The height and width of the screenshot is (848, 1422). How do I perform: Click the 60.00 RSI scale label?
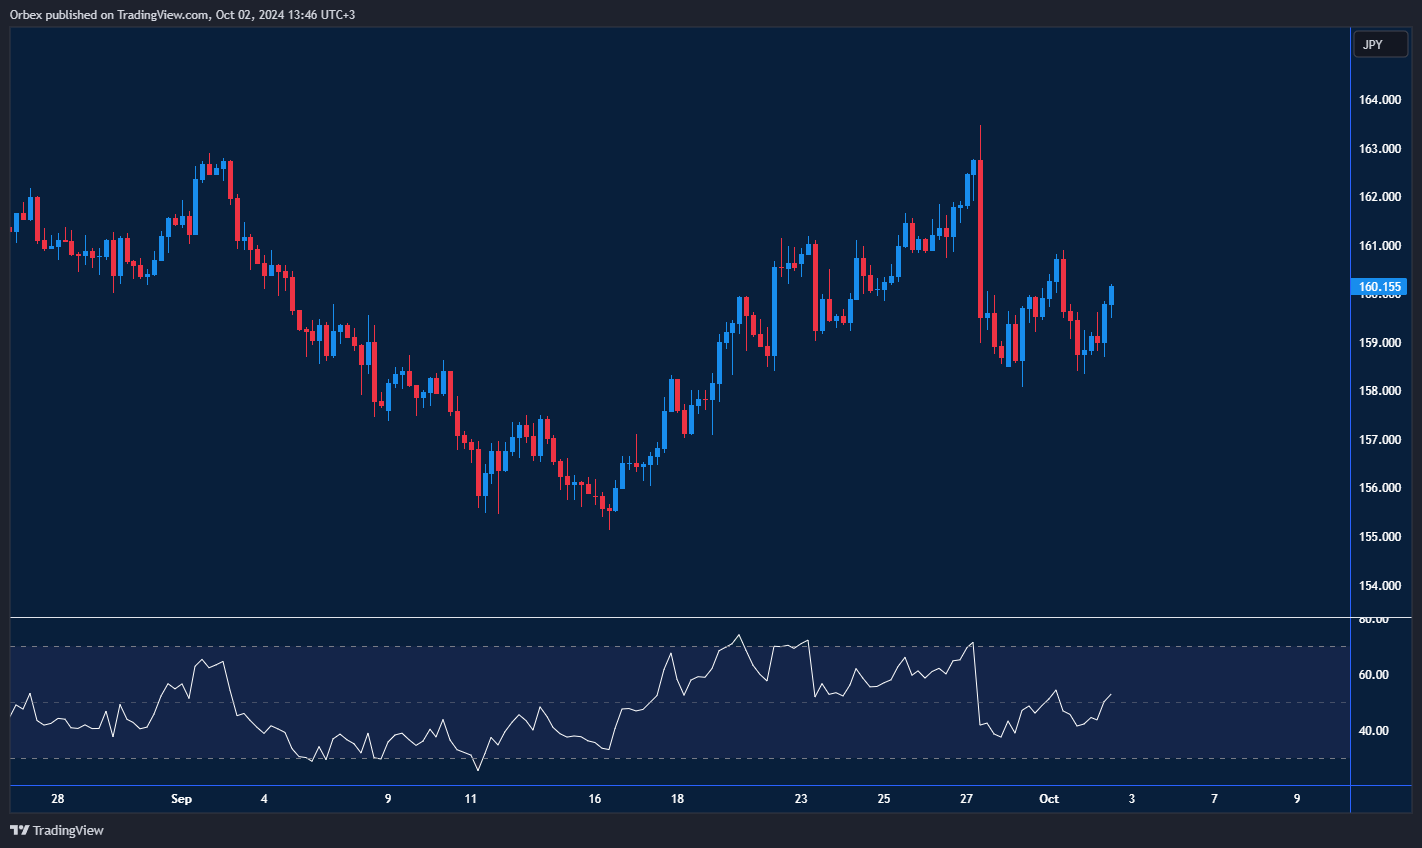[1373, 675]
